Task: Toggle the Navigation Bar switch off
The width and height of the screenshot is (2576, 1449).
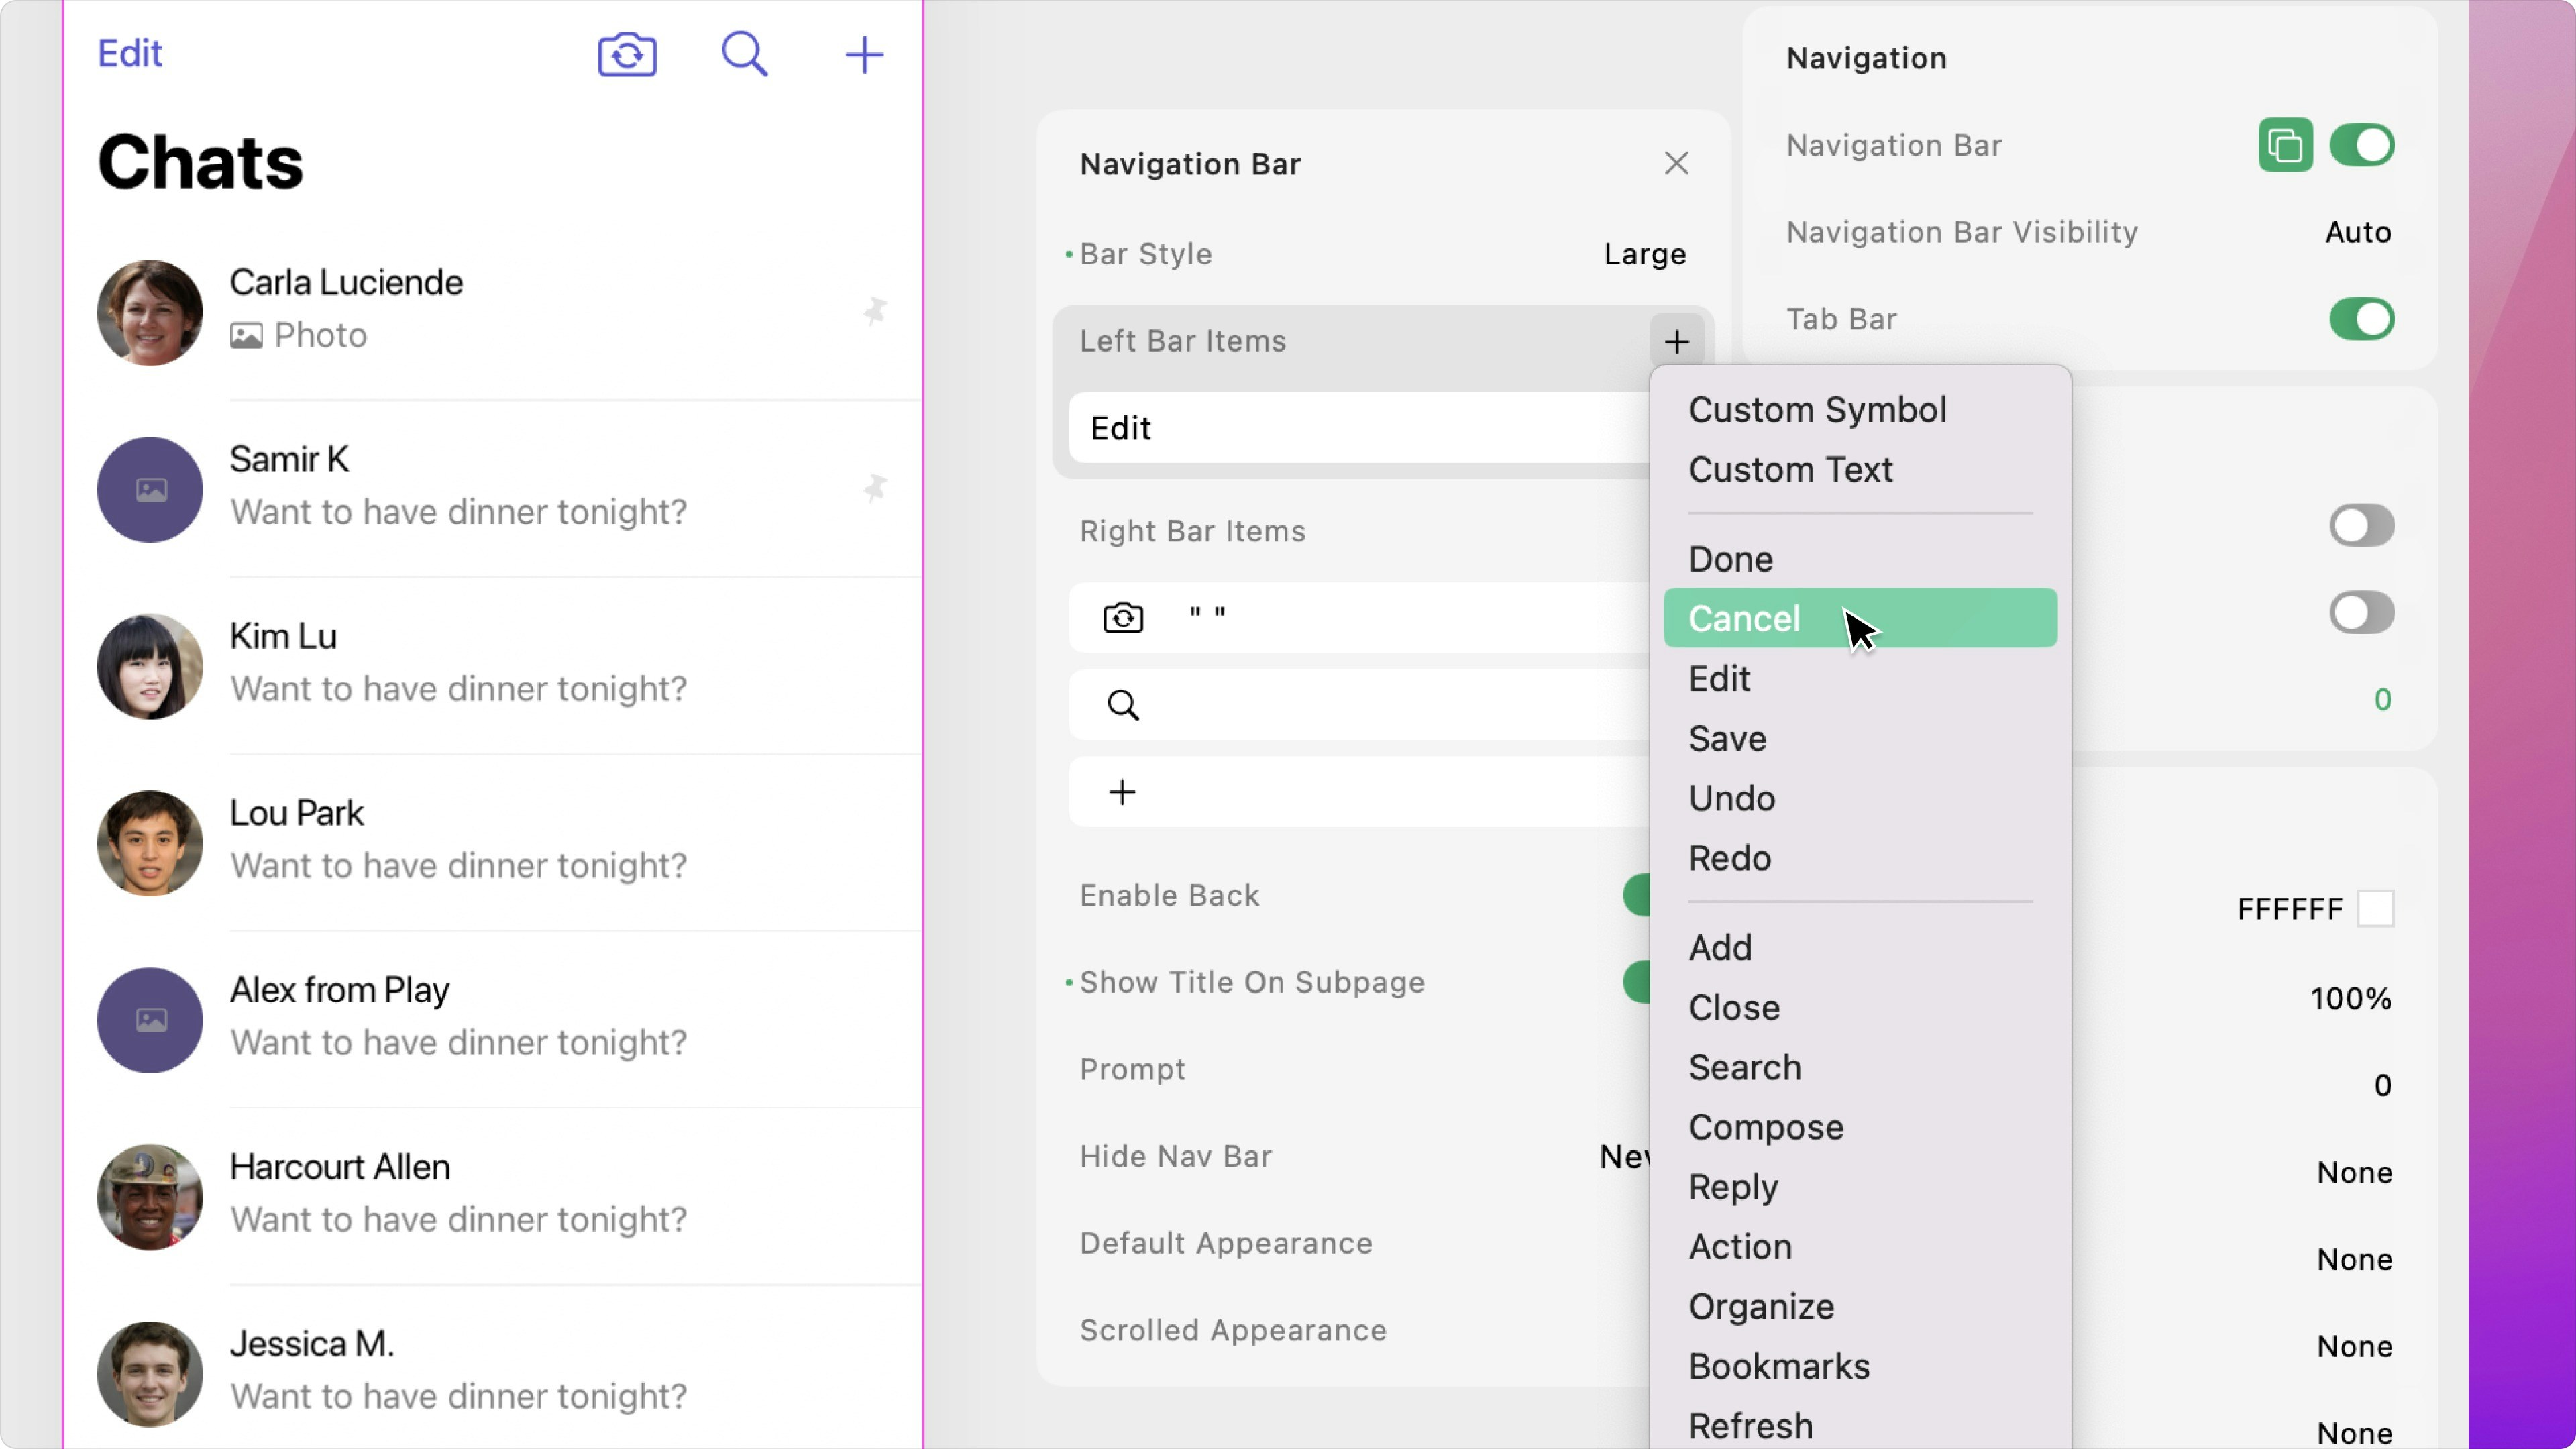Action: pos(2361,145)
